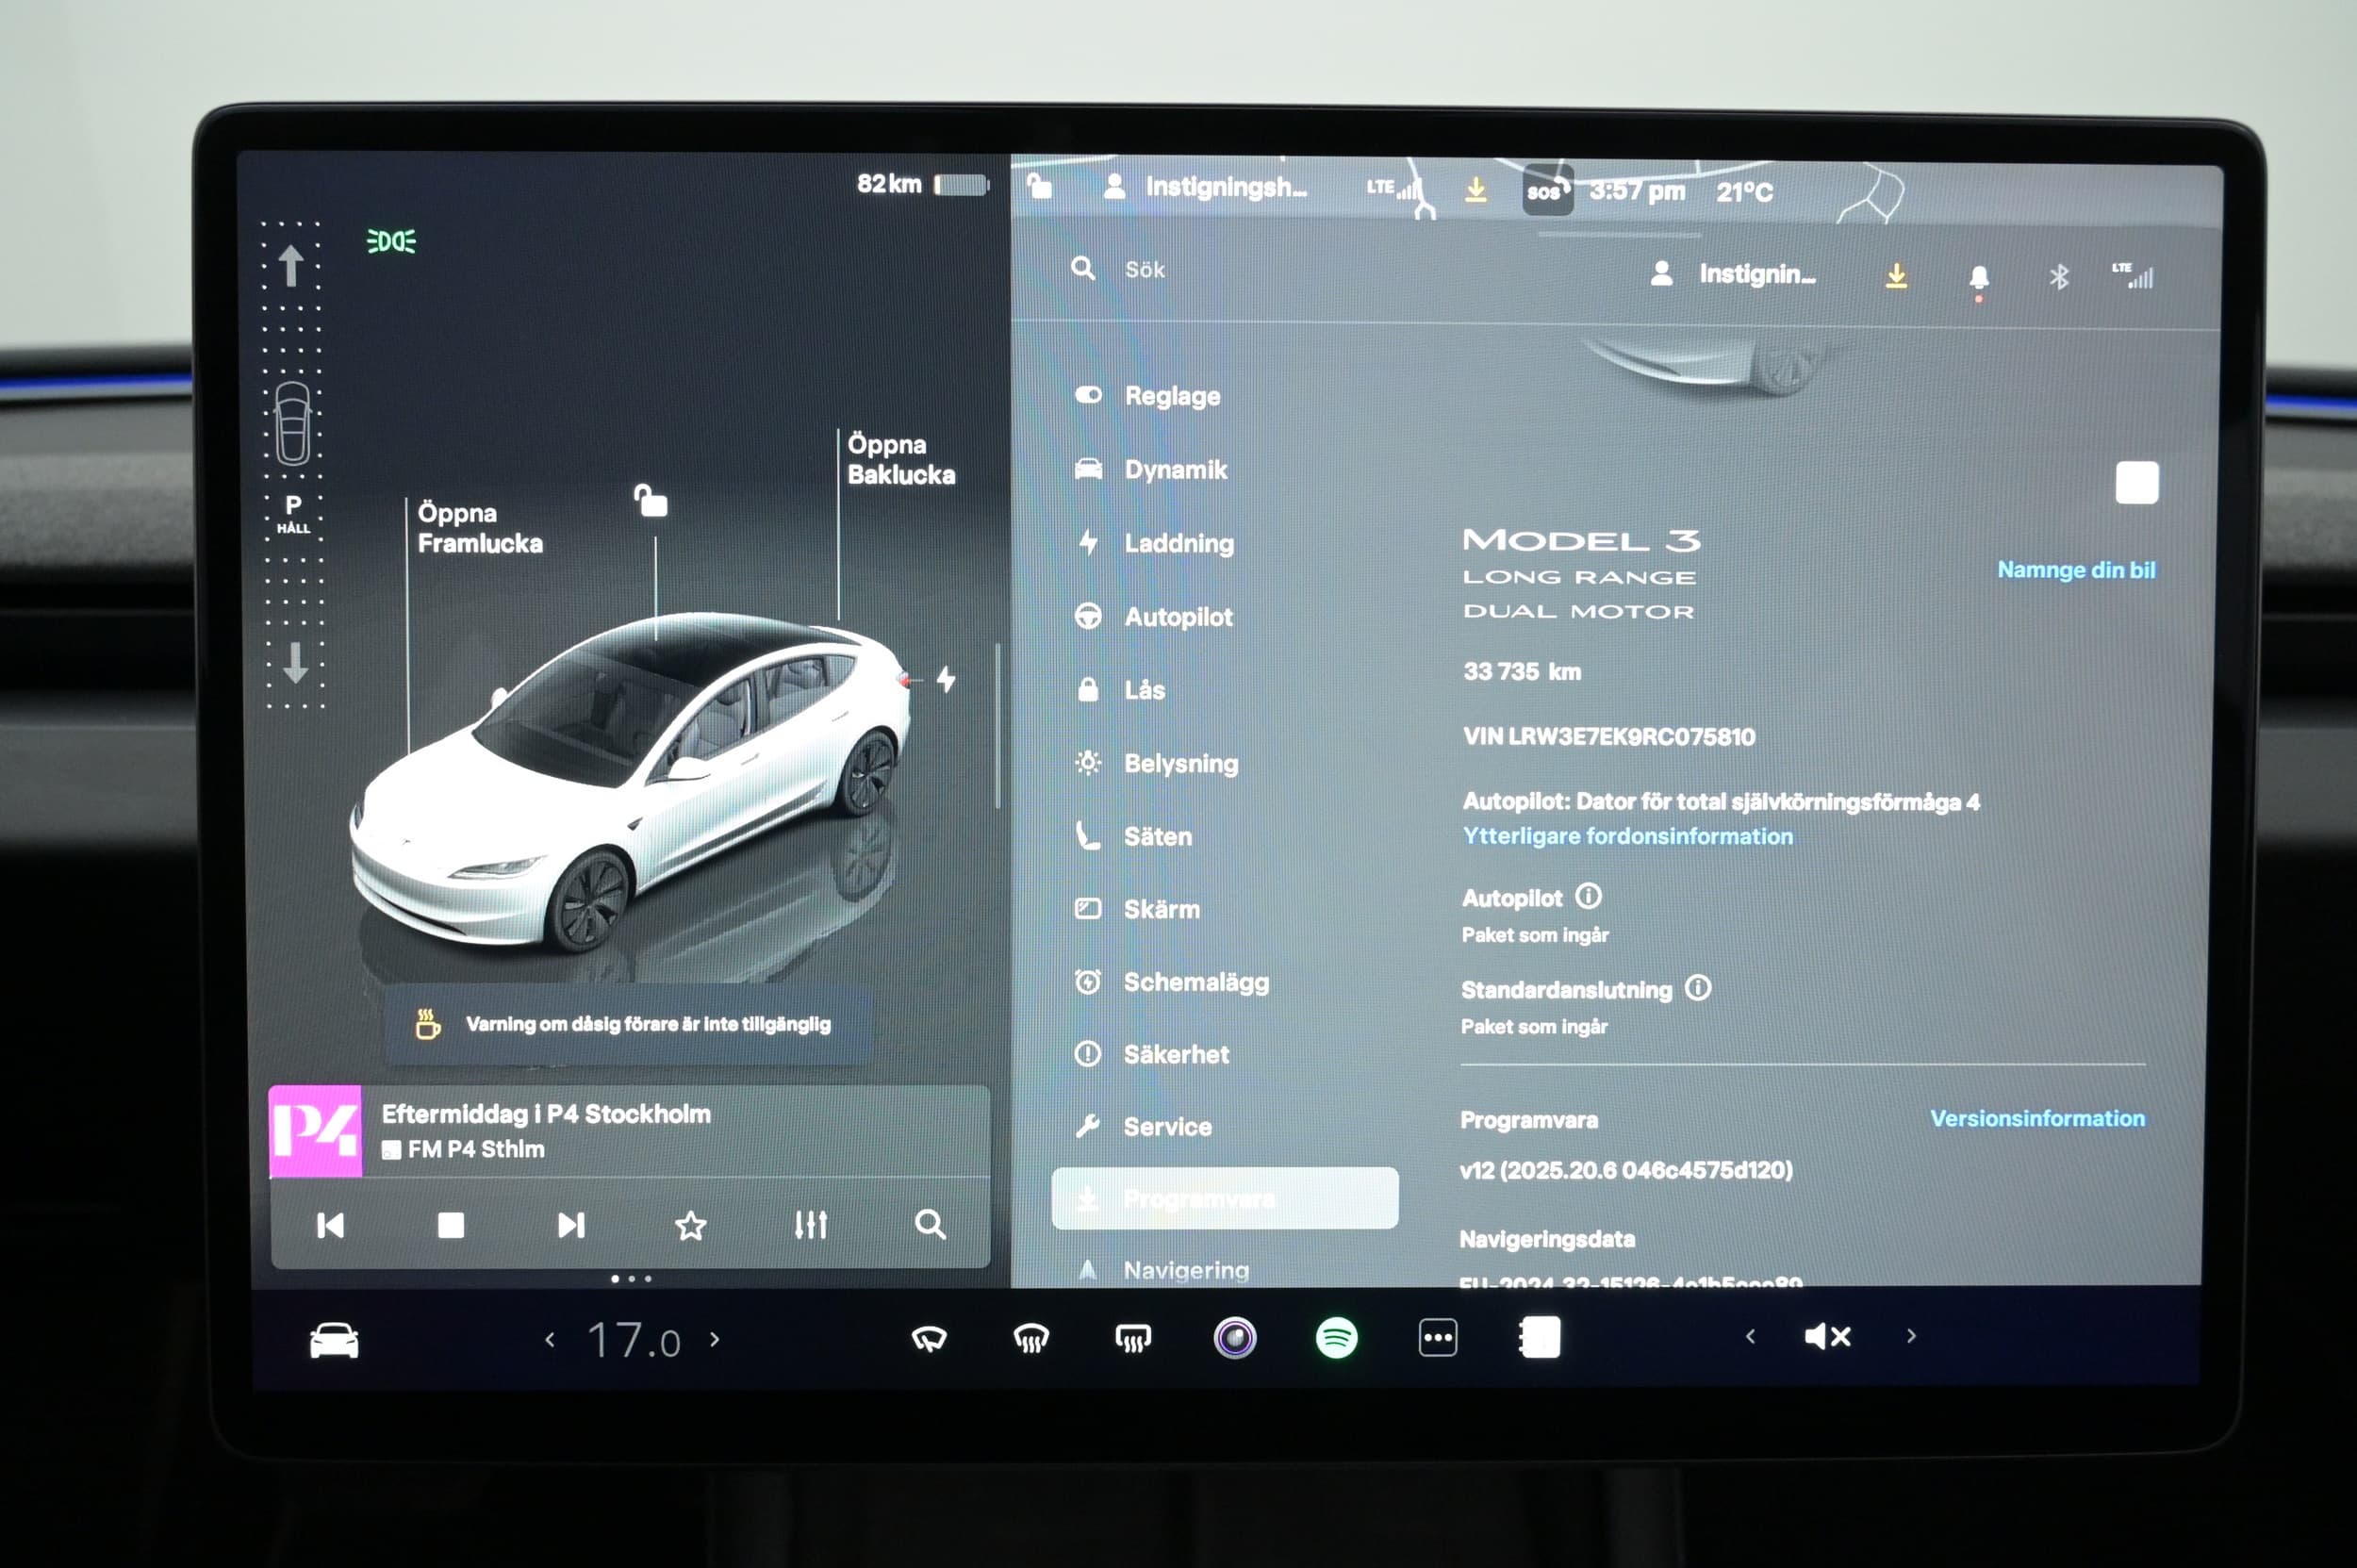Screen dimensions: 2357x1568
Task: Select the P park gear indicator
Action: [x=293, y=513]
